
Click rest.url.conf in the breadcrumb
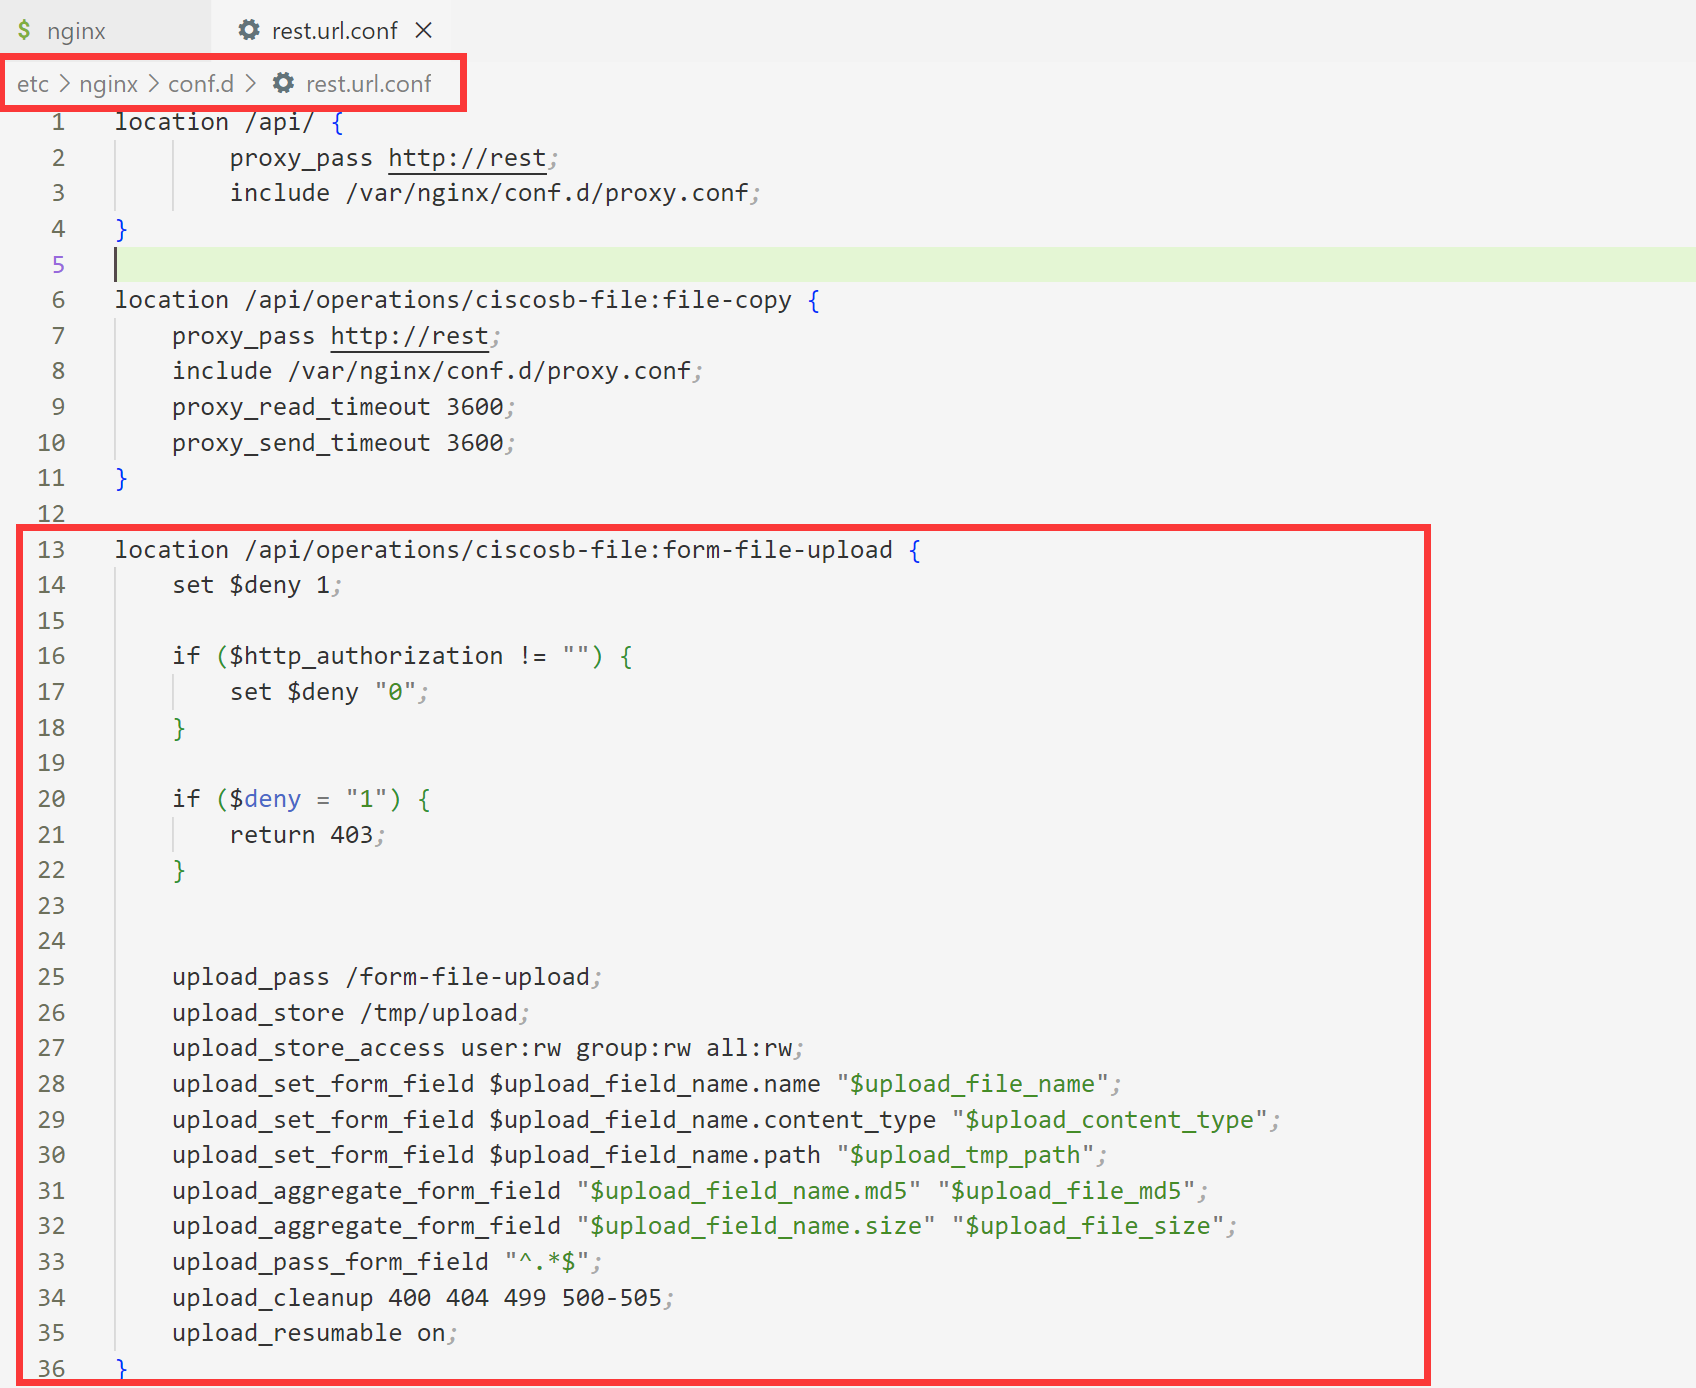[368, 84]
